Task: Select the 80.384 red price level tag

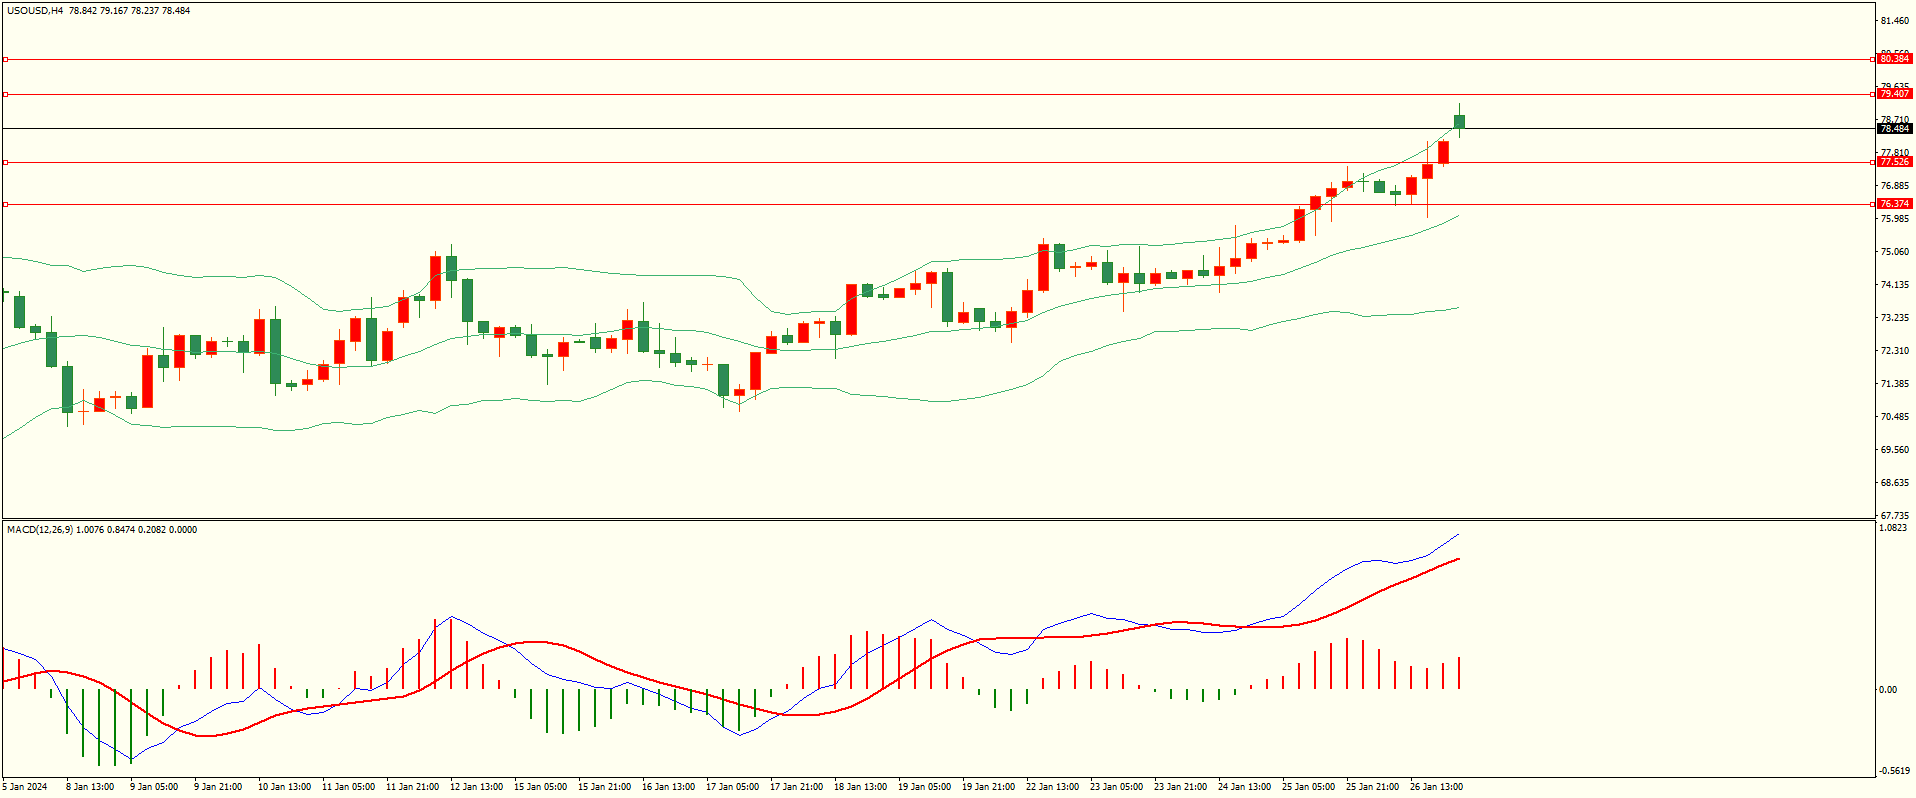Action: [x=1894, y=59]
